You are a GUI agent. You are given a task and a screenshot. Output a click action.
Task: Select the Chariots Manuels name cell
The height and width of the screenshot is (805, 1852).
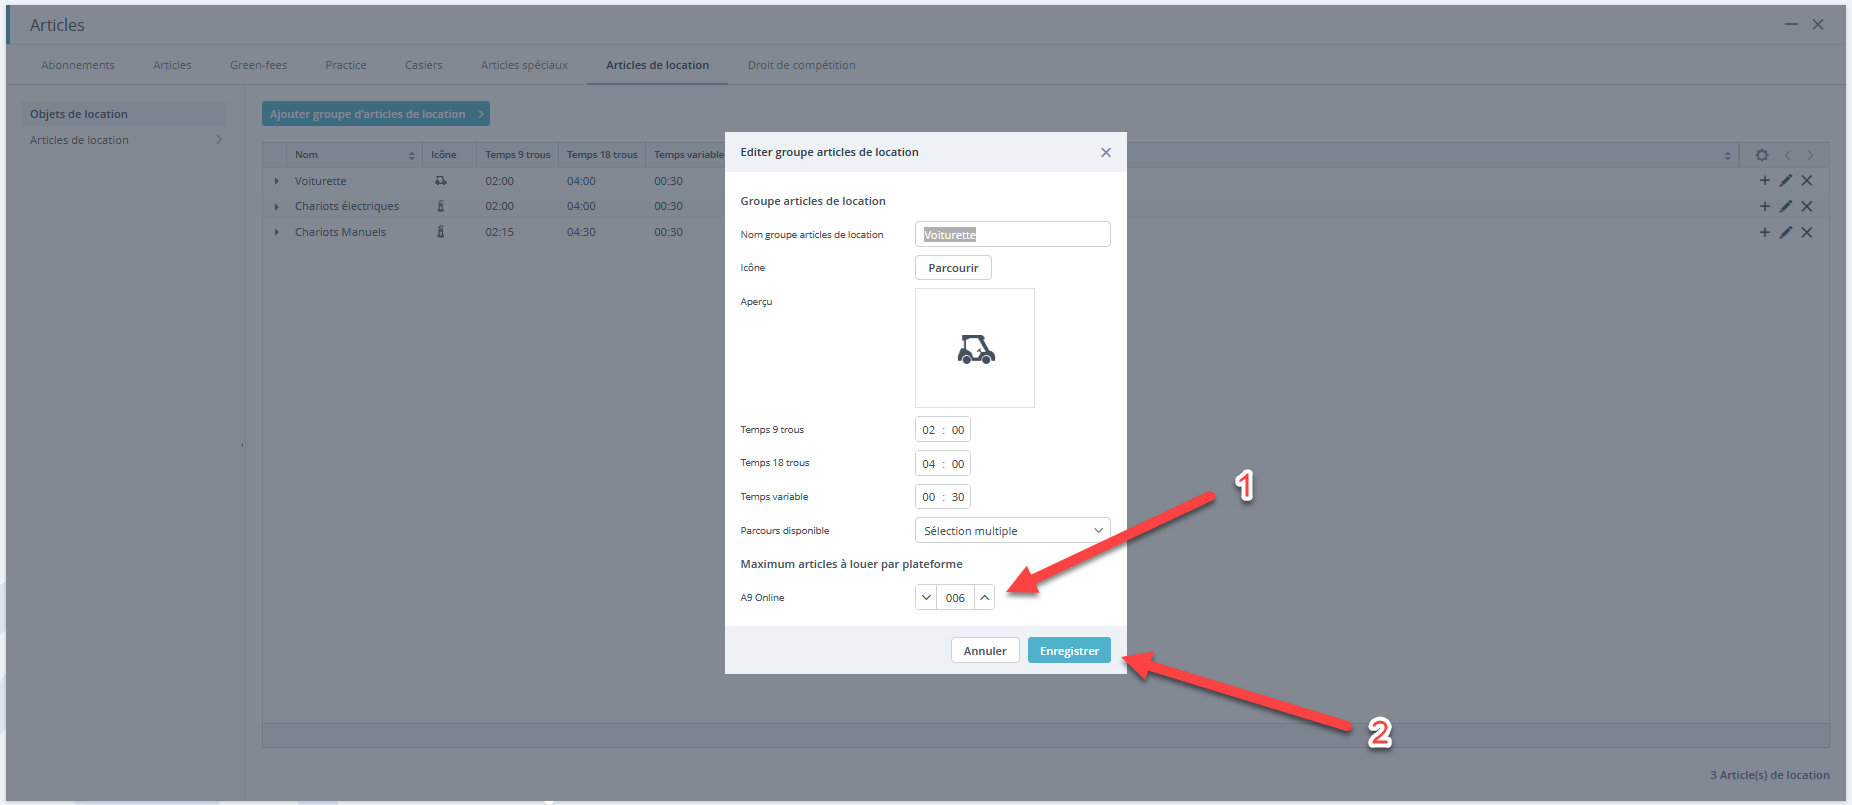340,232
